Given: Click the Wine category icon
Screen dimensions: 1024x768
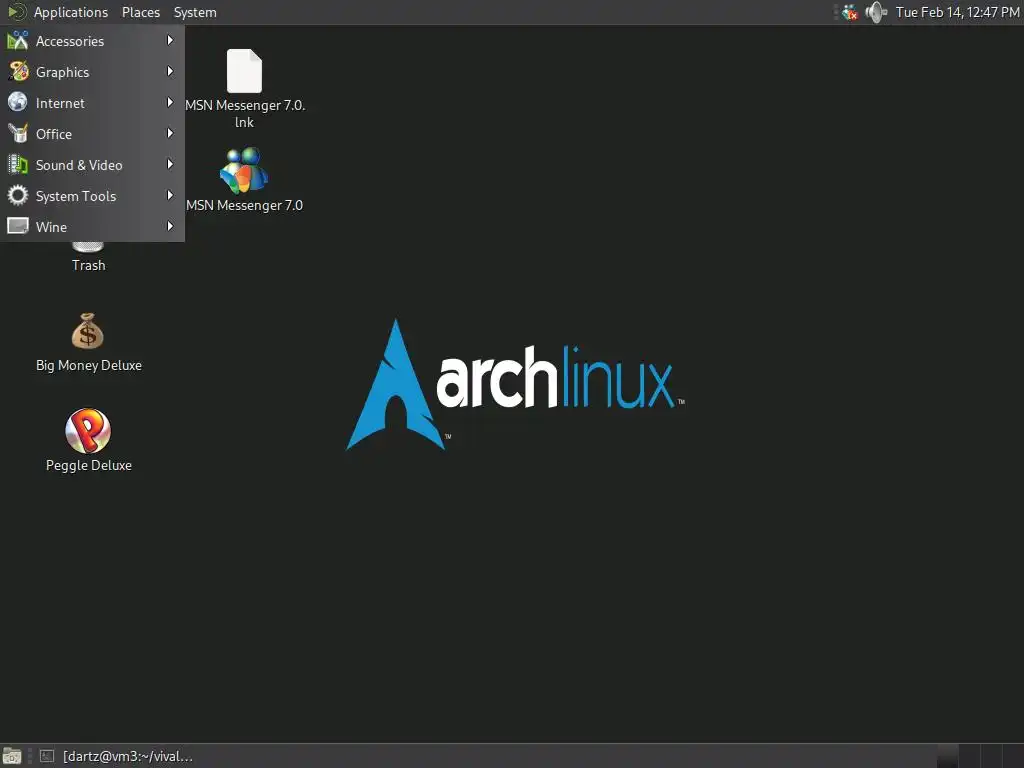Looking at the screenshot, I should pyautogui.click(x=18, y=226).
